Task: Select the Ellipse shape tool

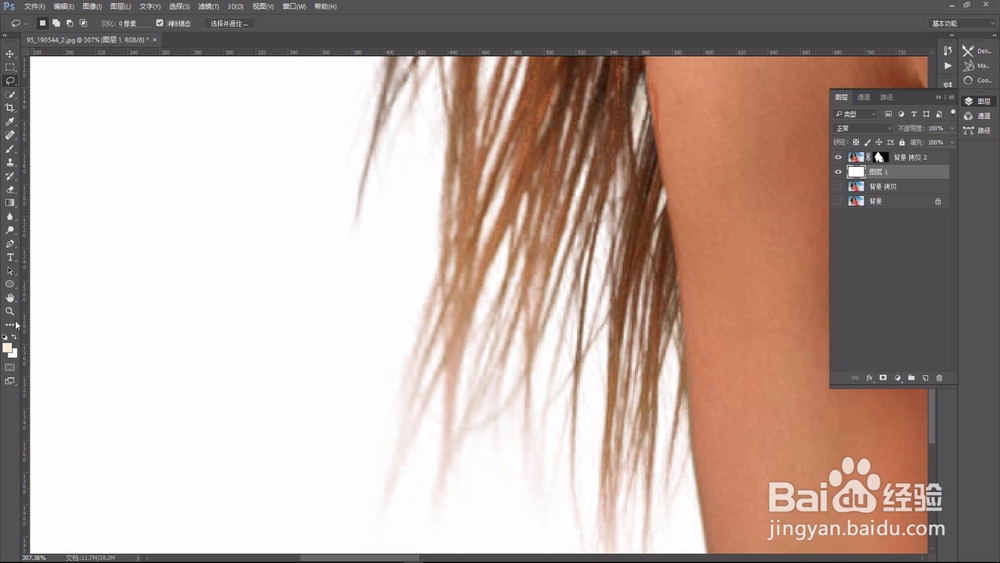Action: point(10,284)
